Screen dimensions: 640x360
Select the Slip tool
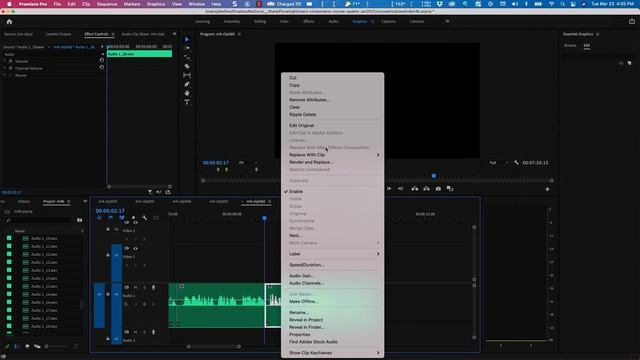pos(187,75)
